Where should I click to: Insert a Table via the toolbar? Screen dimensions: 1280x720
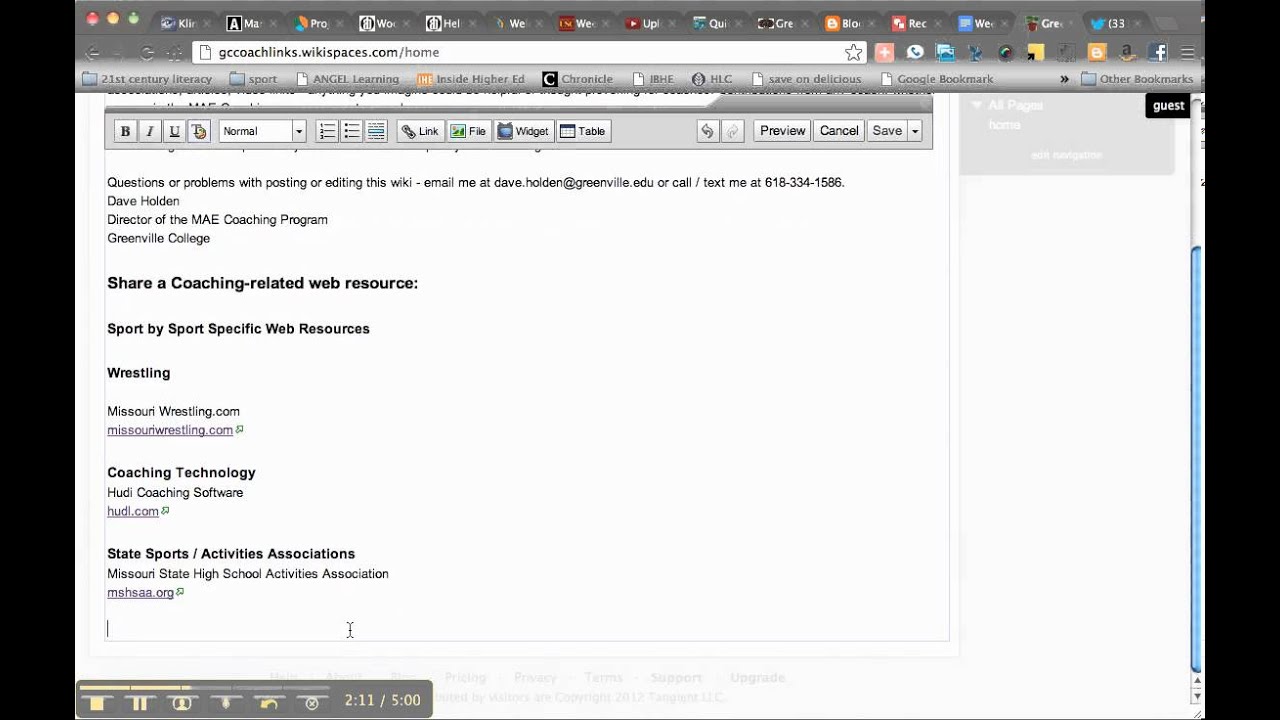583,131
